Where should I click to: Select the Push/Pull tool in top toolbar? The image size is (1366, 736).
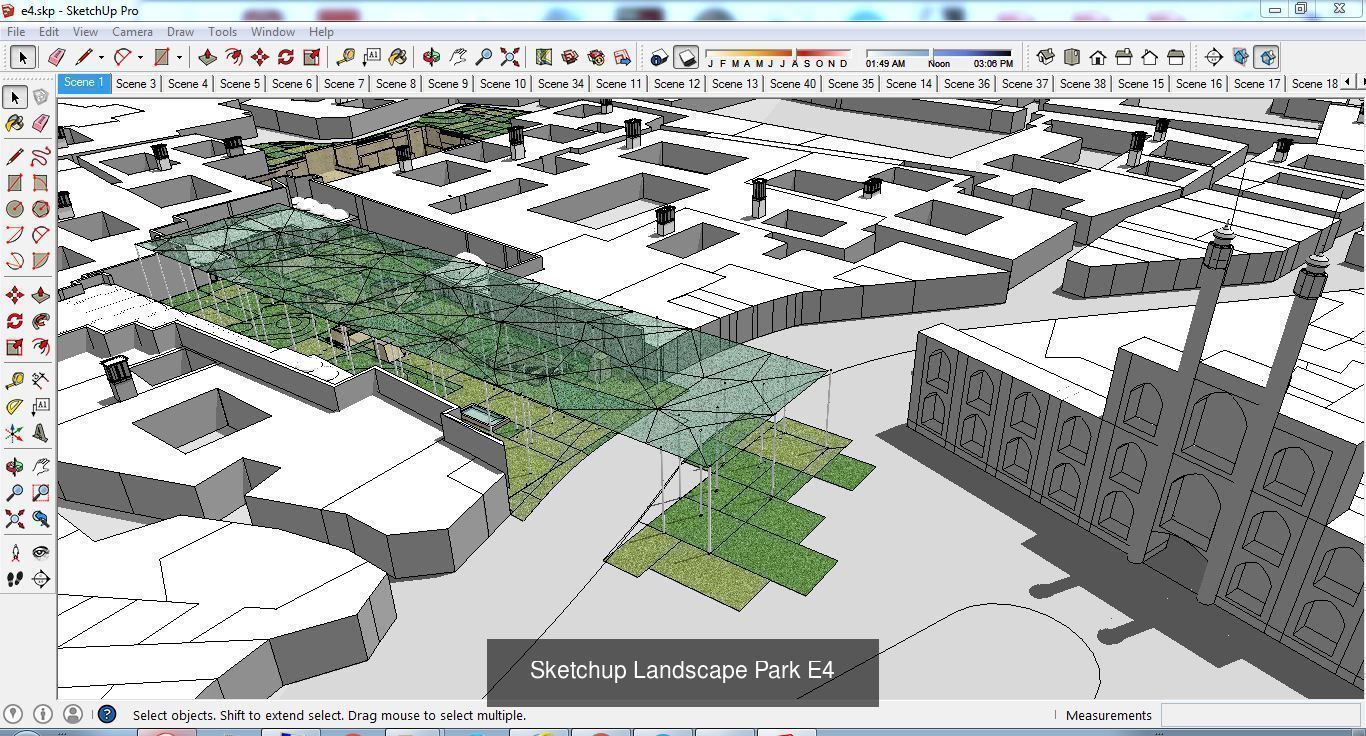coord(208,57)
